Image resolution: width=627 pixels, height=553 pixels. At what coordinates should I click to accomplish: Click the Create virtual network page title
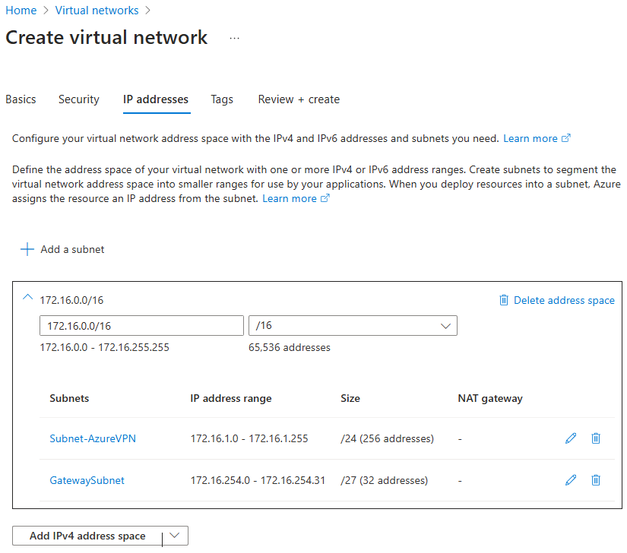point(106,38)
